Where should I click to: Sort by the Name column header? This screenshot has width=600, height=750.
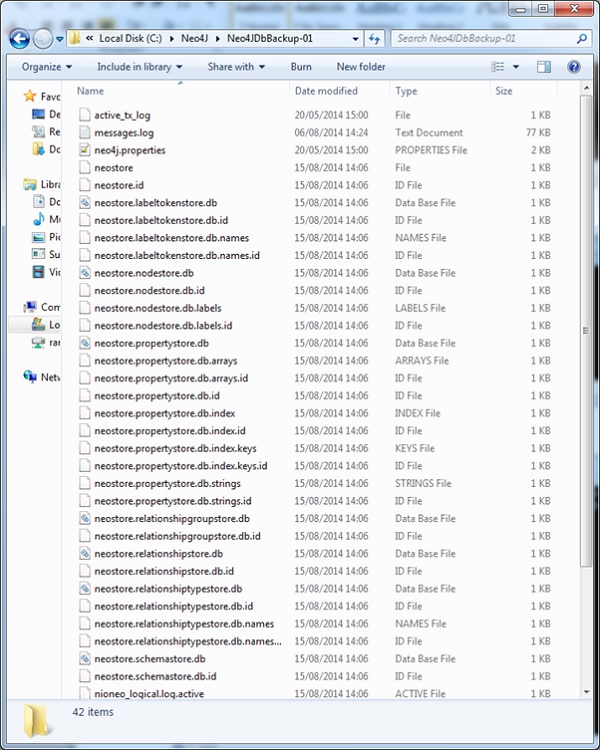pos(90,91)
